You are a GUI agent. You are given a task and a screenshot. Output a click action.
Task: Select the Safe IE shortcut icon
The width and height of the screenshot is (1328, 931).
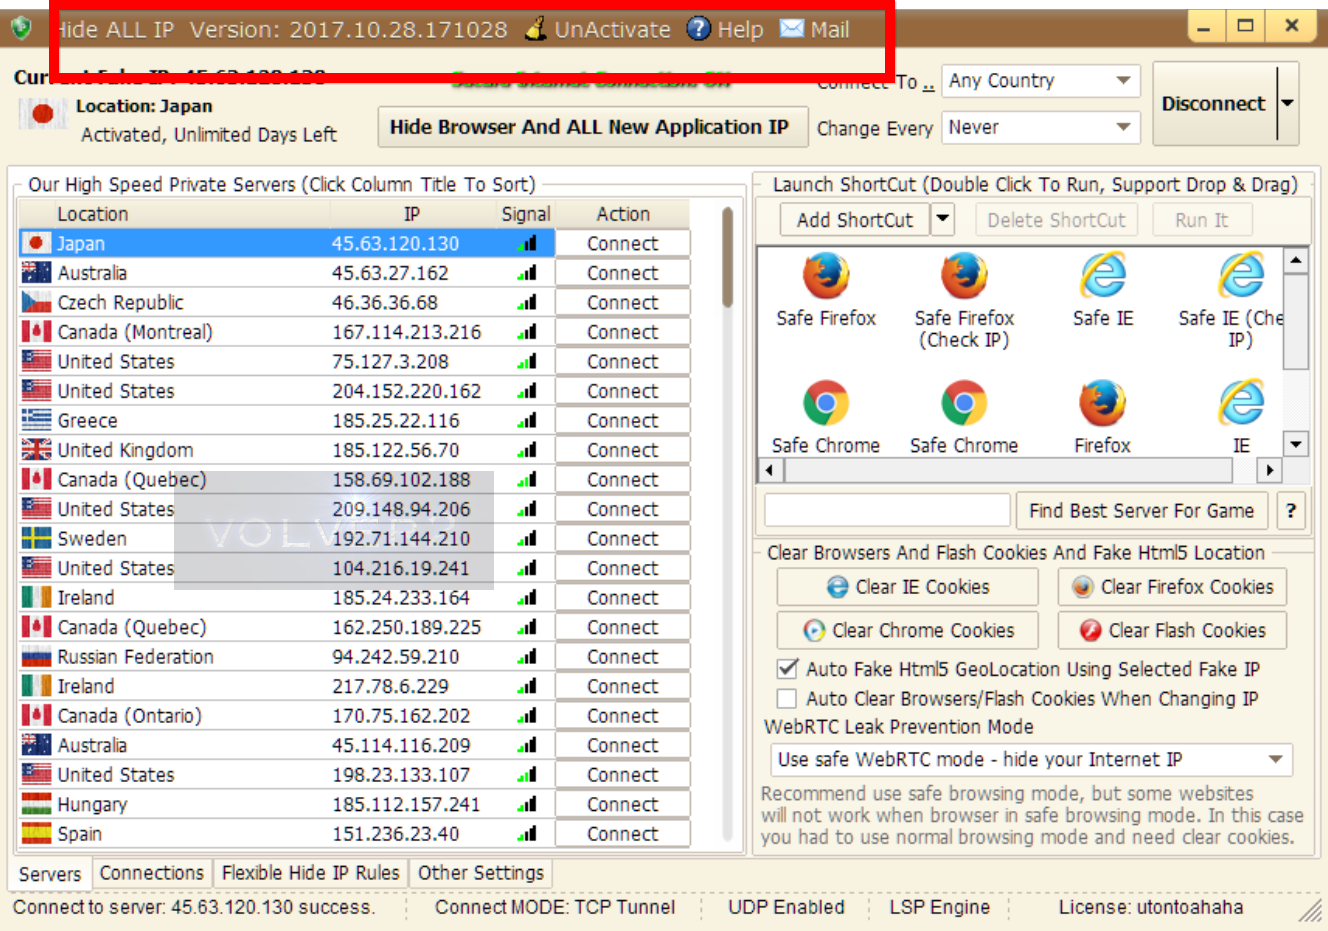pos(1103,276)
